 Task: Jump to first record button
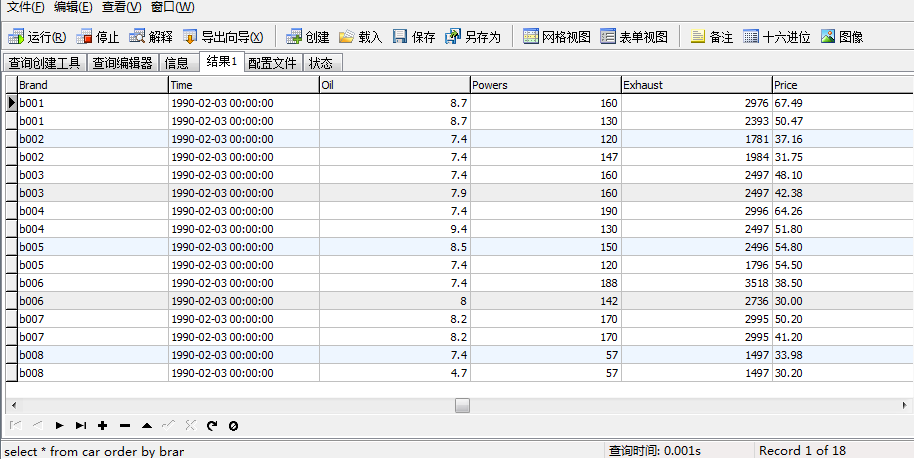[x=16, y=426]
